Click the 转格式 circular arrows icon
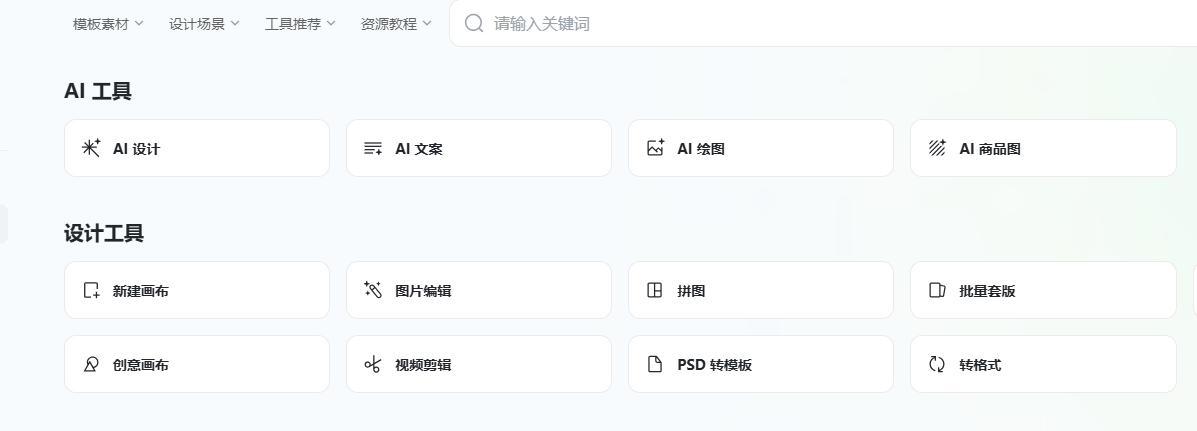The height and width of the screenshot is (431, 1197). [937, 365]
